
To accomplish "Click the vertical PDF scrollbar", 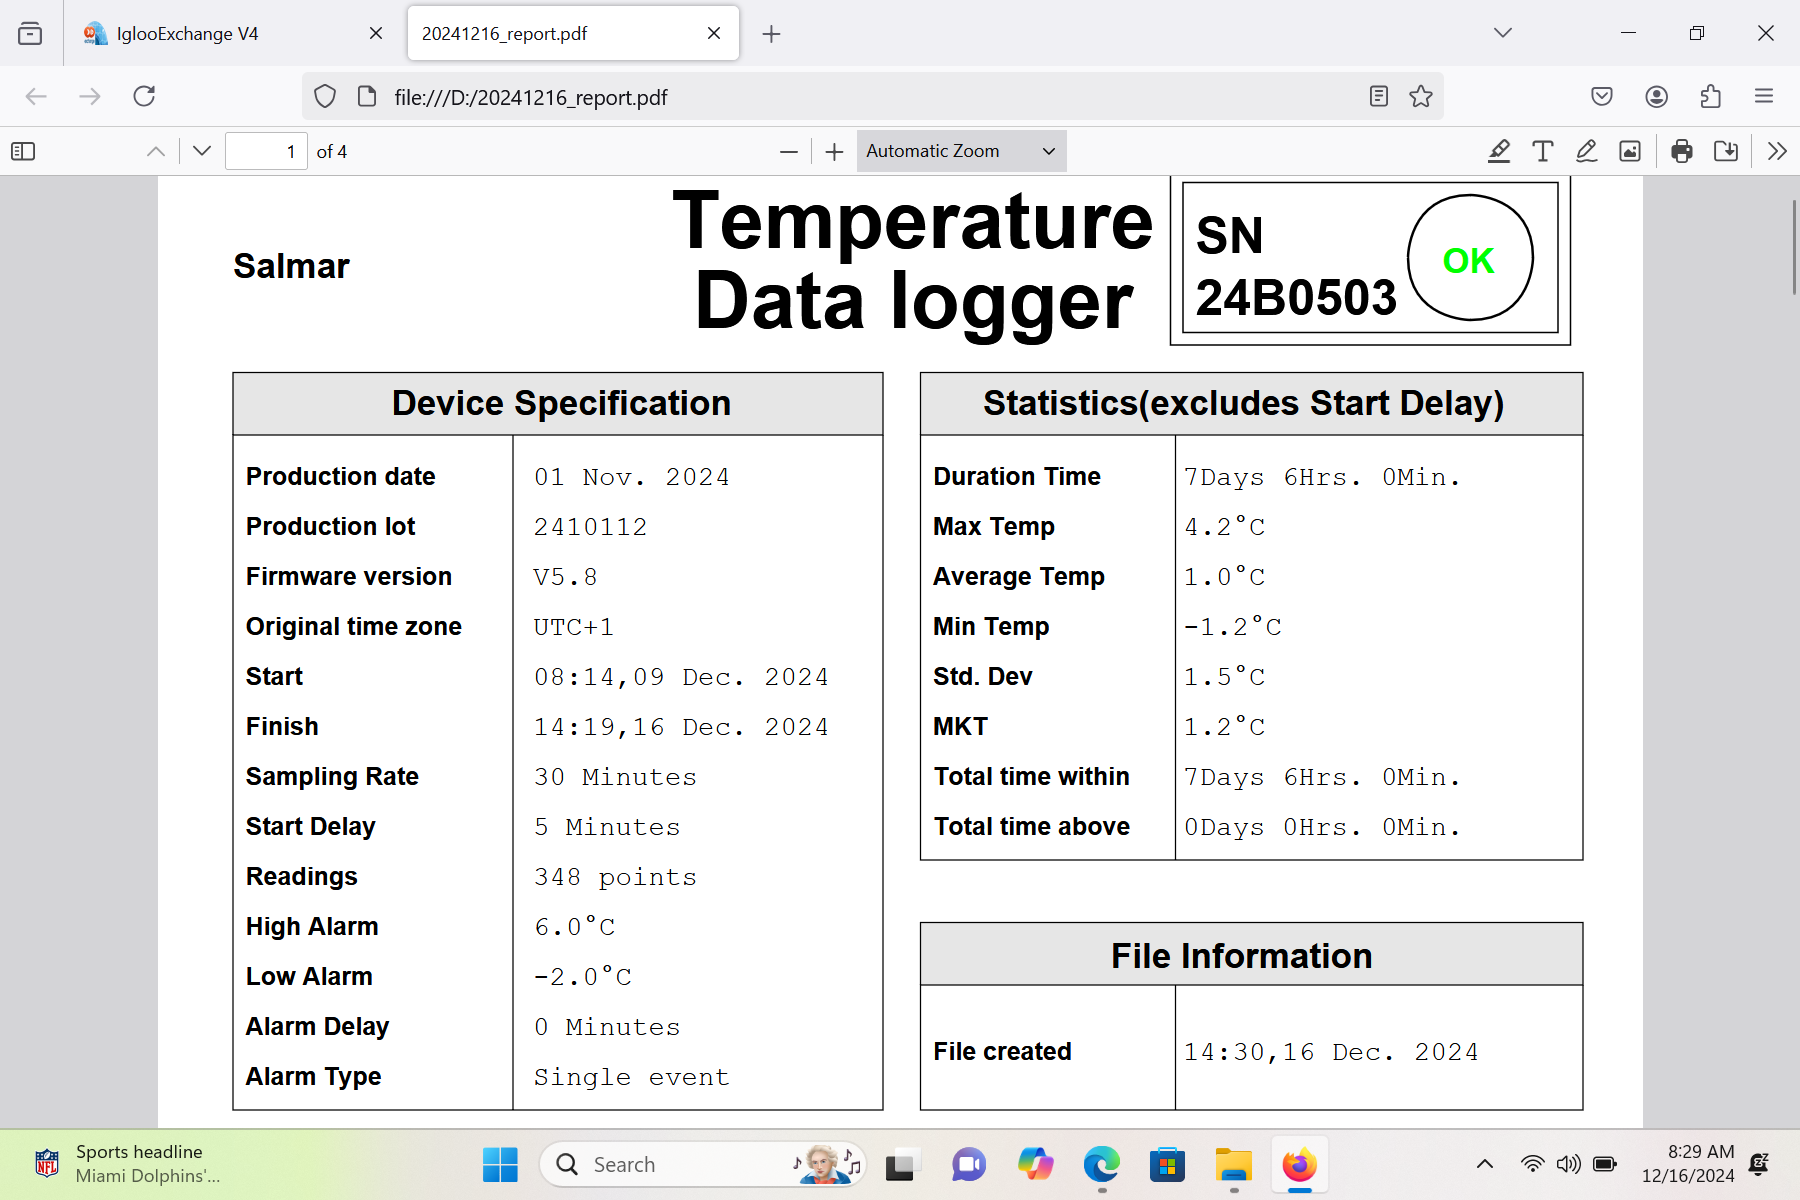I will [x=1794, y=247].
